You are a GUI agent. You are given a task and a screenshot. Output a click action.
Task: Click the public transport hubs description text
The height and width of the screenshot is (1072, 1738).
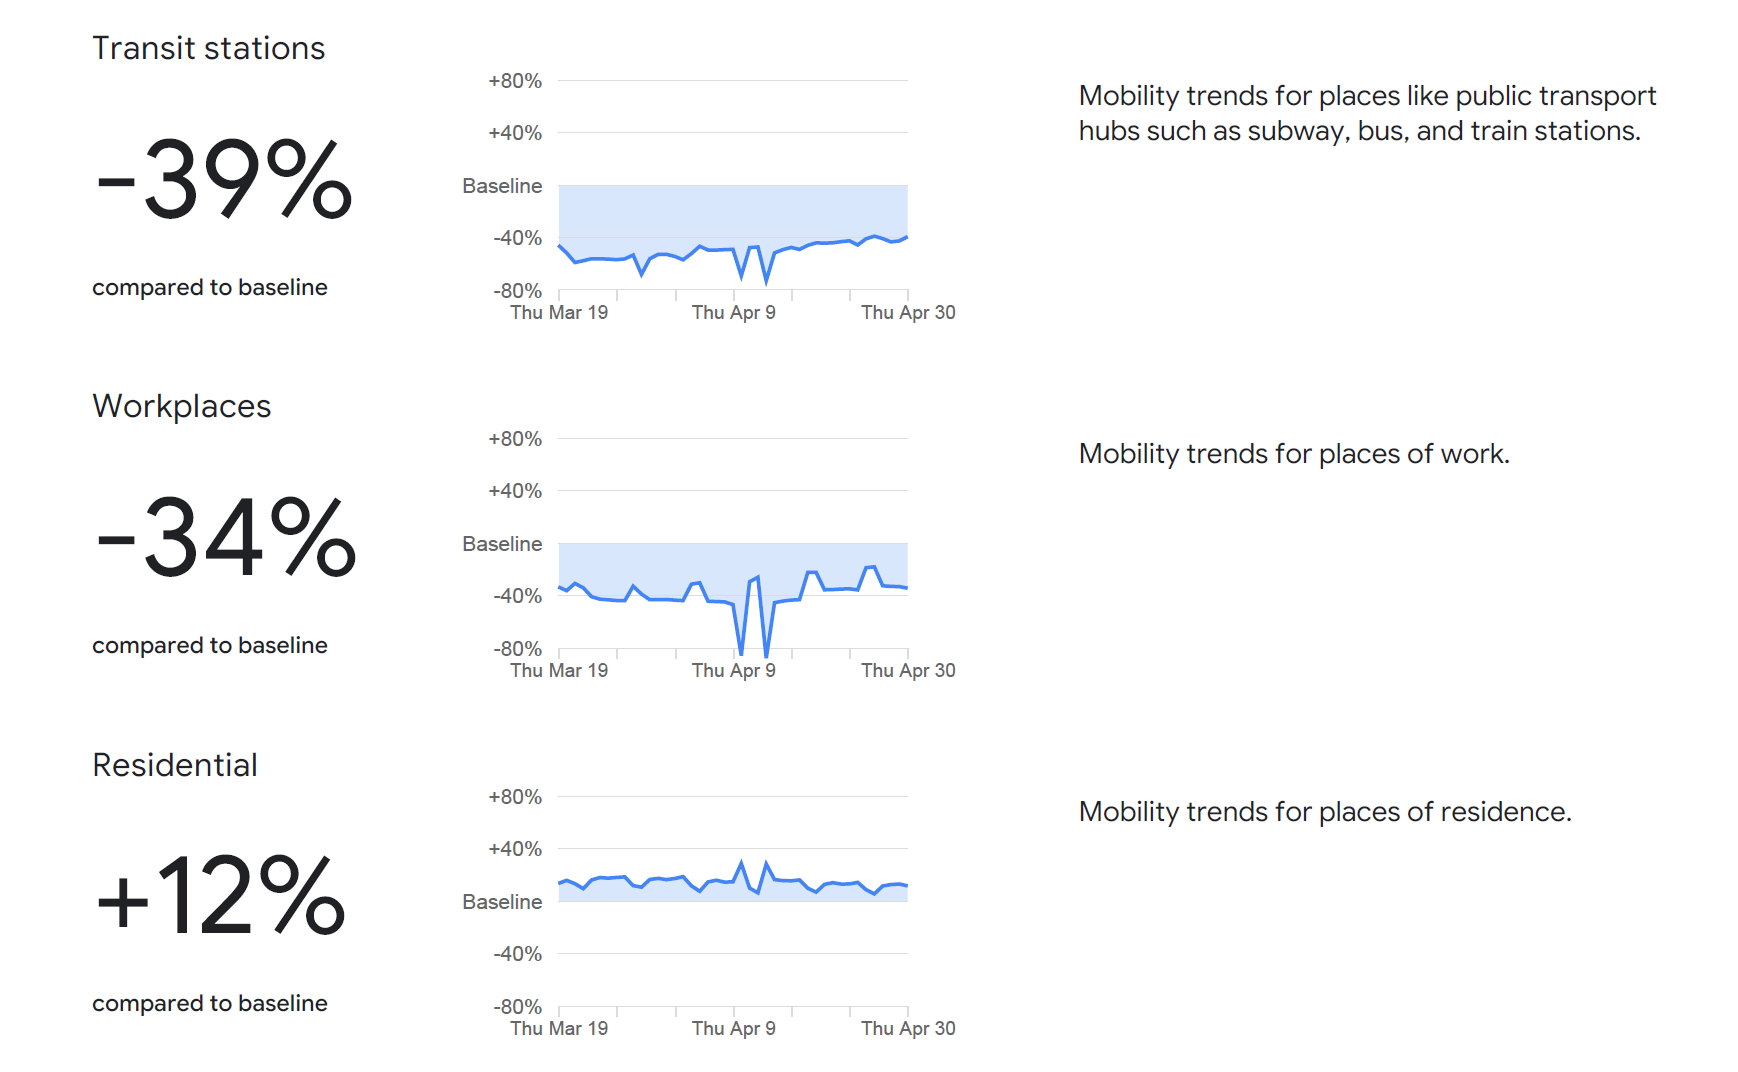(x=1366, y=113)
